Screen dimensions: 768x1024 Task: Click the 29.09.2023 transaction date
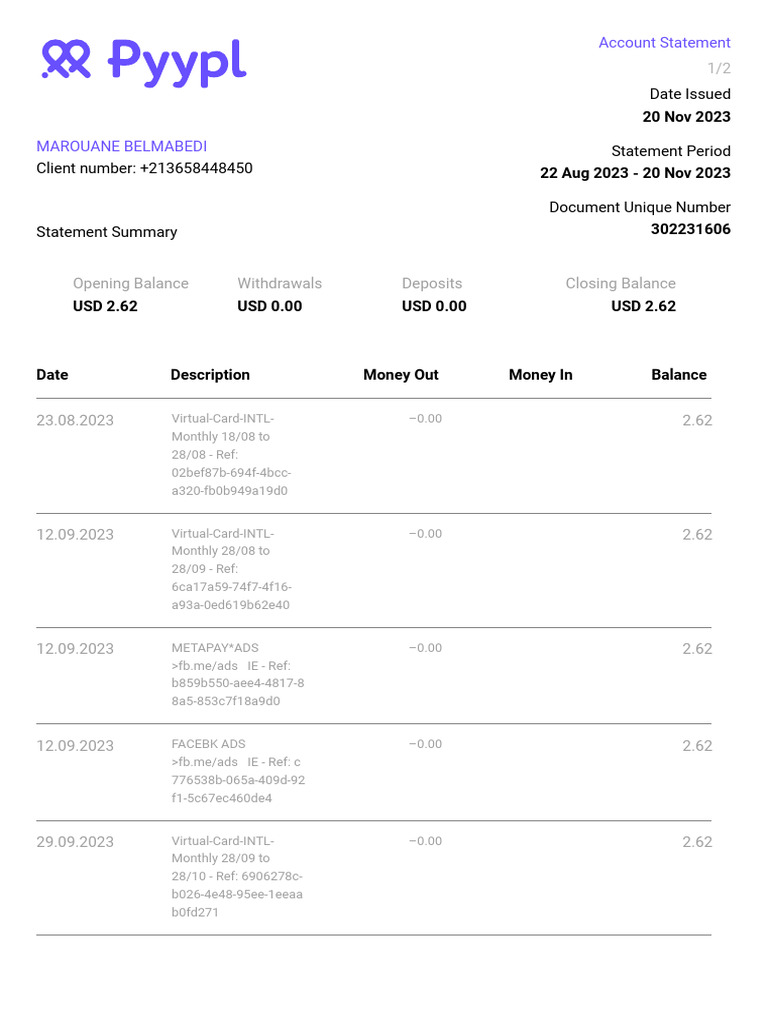[x=75, y=842]
